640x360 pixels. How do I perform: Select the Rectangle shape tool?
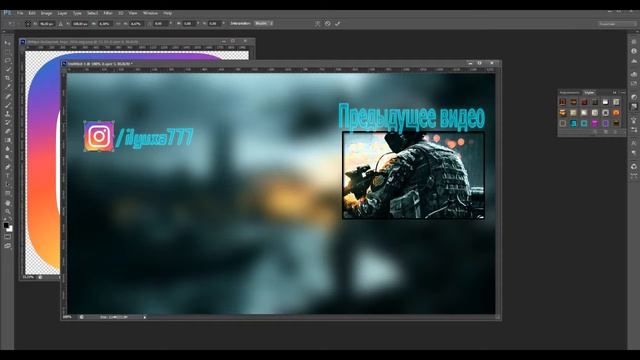(7, 194)
